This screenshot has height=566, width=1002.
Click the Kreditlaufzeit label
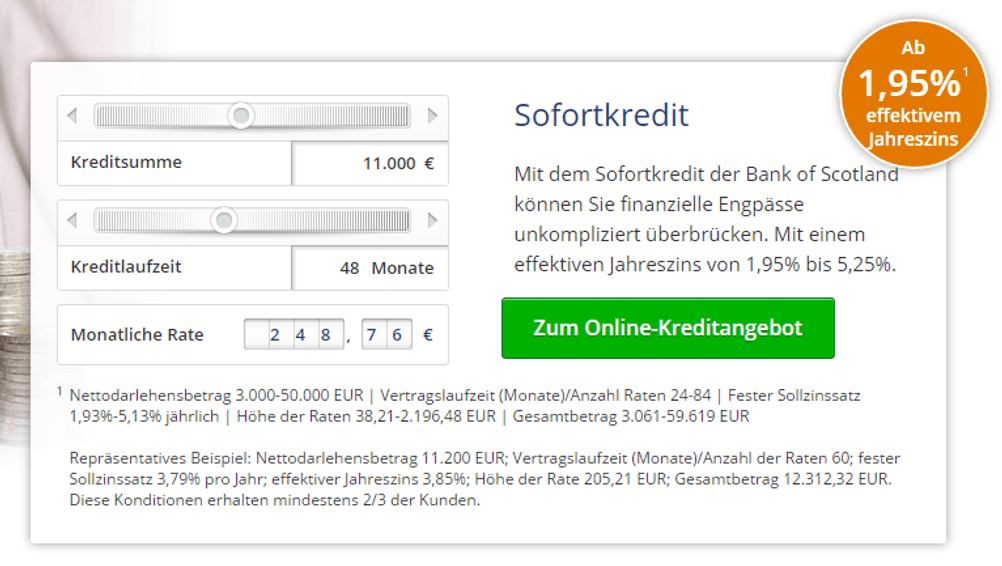pyautogui.click(x=126, y=267)
